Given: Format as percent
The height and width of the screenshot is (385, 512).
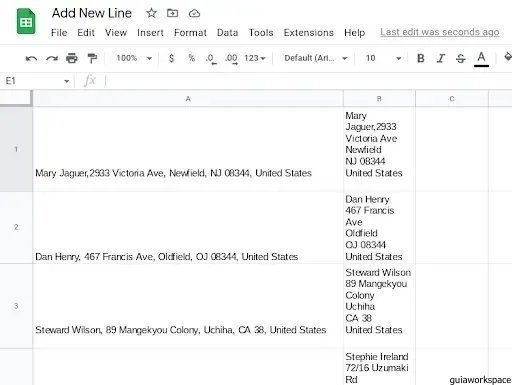Looking at the screenshot, I should coord(191,58).
